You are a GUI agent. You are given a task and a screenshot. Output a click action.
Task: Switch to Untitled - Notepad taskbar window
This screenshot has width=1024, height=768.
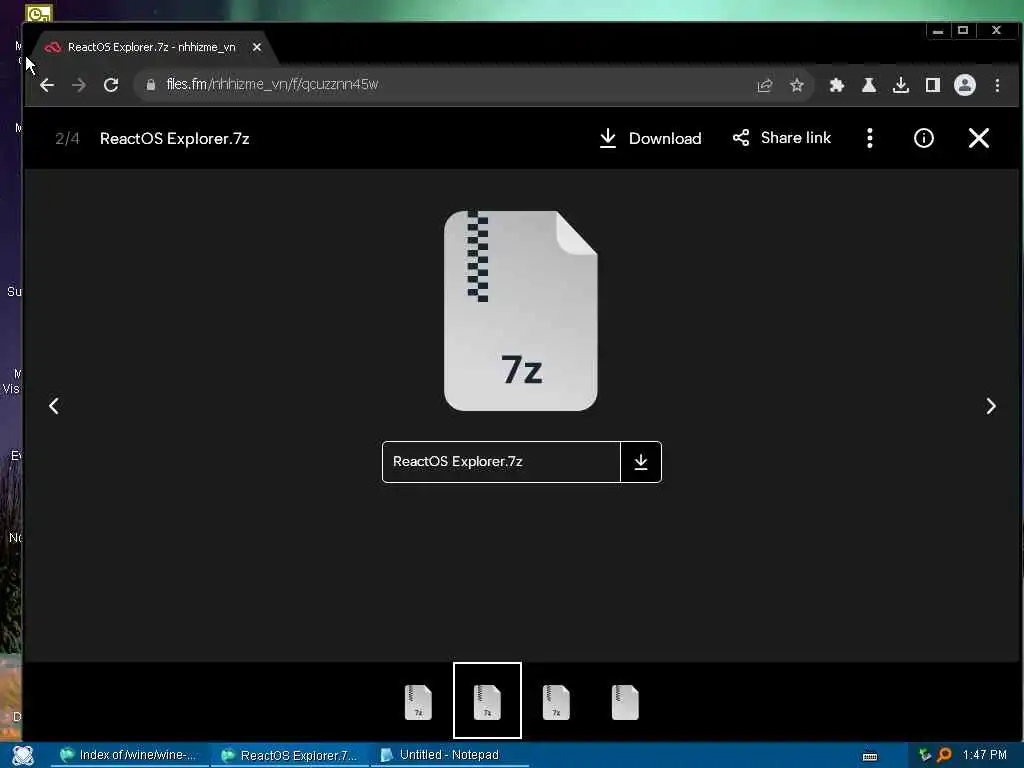point(449,756)
